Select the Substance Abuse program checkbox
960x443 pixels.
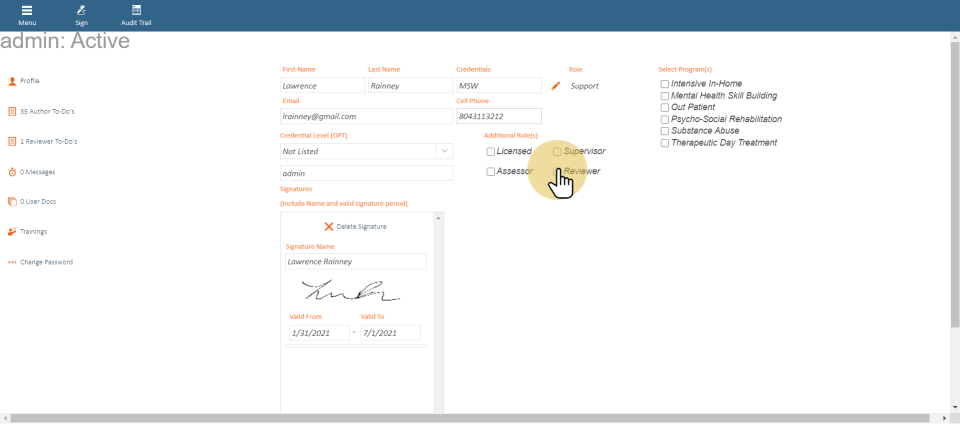click(665, 131)
